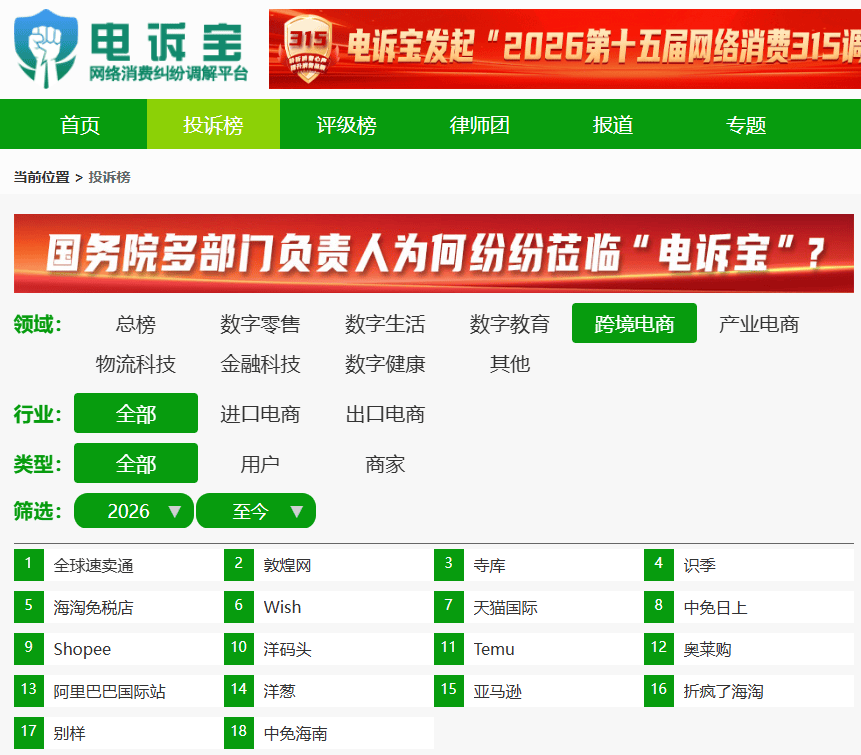This screenshot has height=755, width=861.
Task: Open rank 16 折疯了海淘
Action: pos(749,691)
